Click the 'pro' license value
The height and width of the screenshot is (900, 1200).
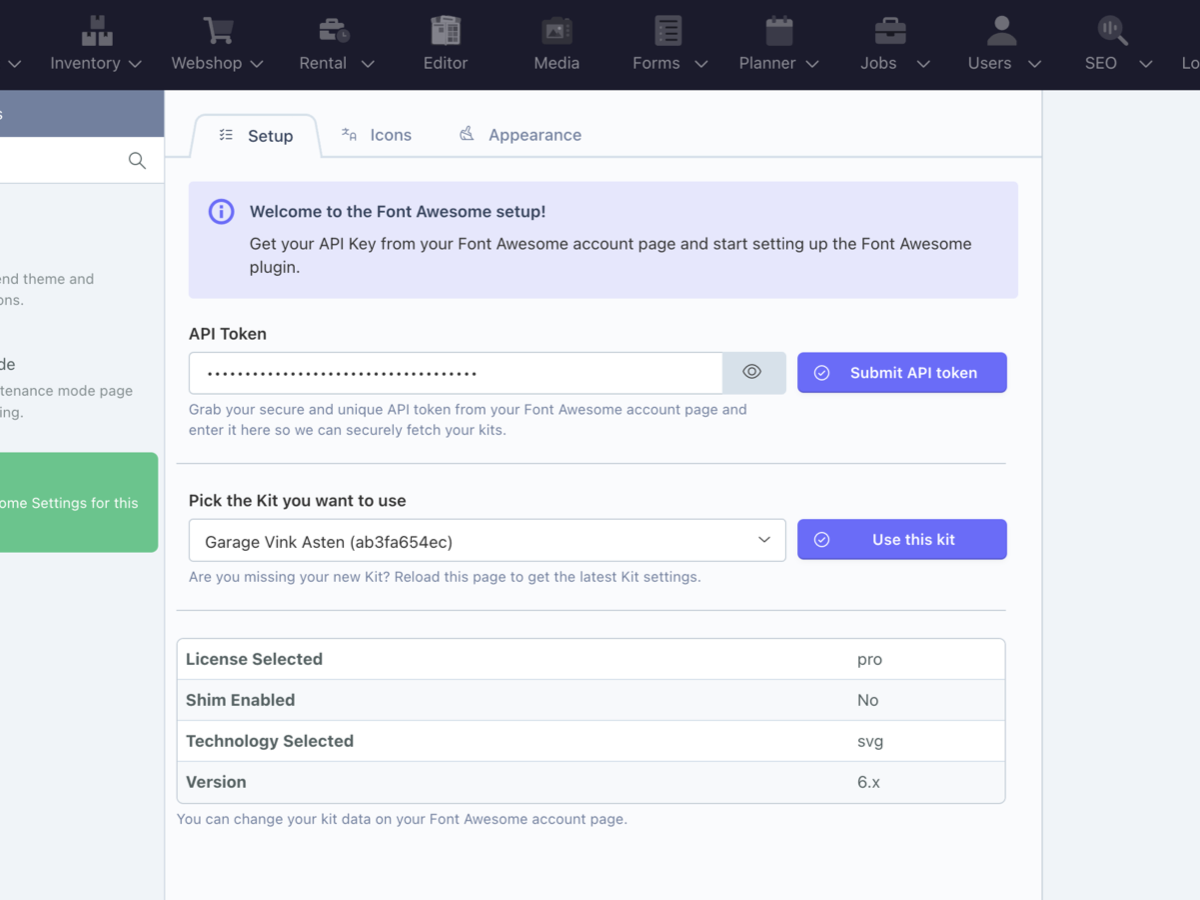pos(869,660)
